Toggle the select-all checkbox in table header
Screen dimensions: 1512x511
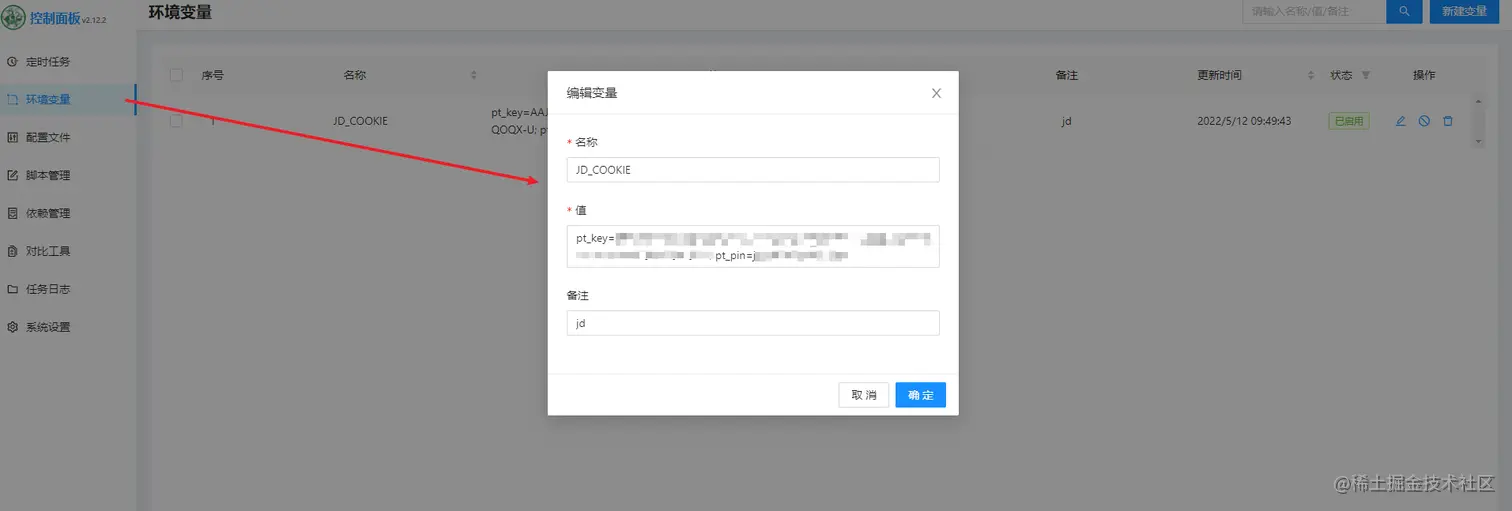(176, 75)
